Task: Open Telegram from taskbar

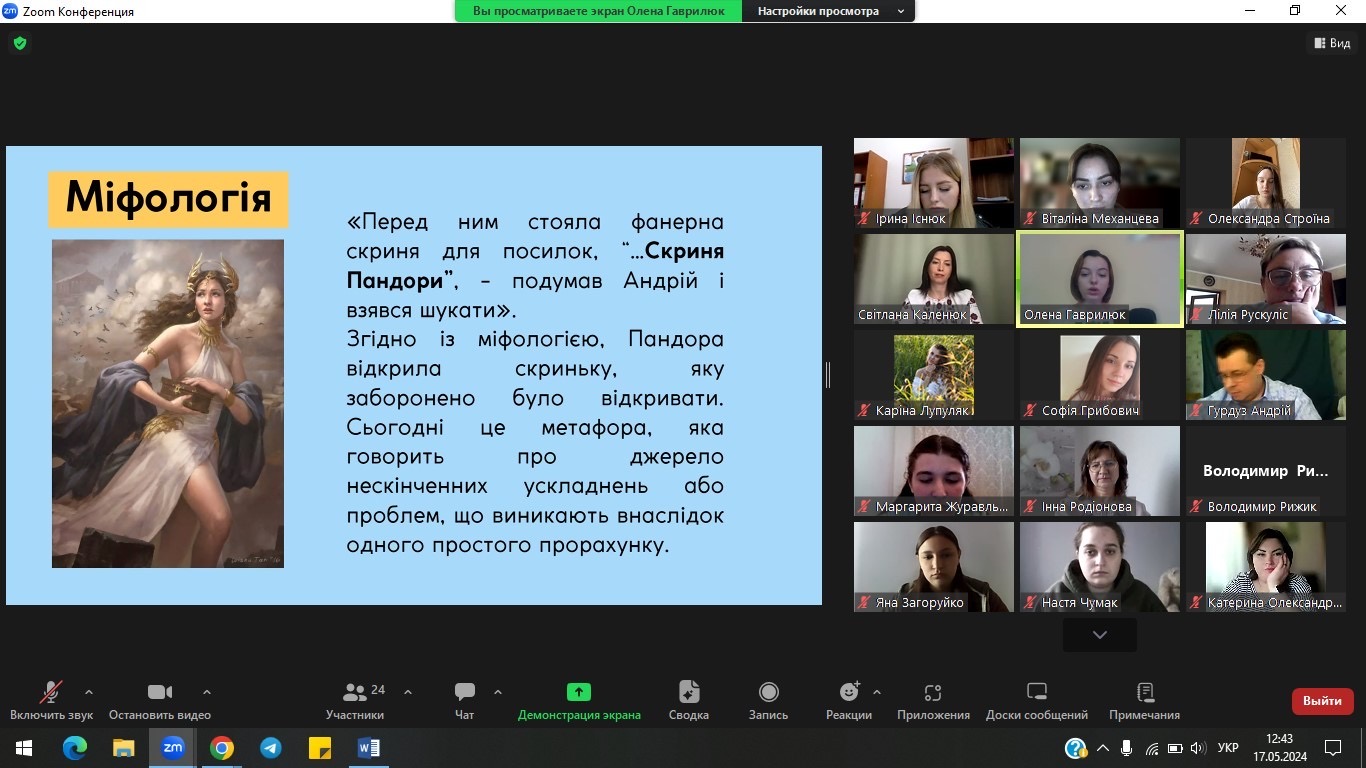Action: pos(271,748)
